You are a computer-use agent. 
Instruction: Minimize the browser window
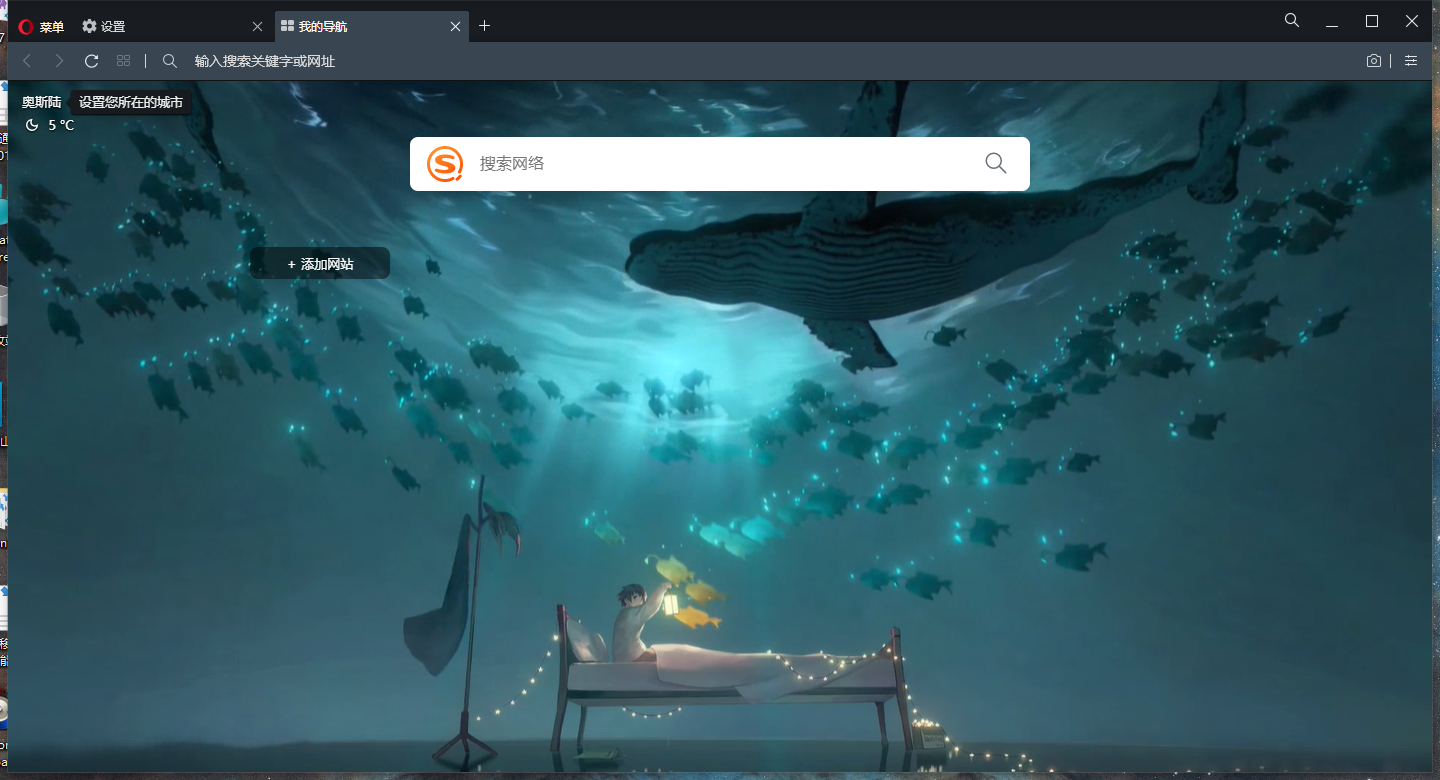click(1332, 21)
